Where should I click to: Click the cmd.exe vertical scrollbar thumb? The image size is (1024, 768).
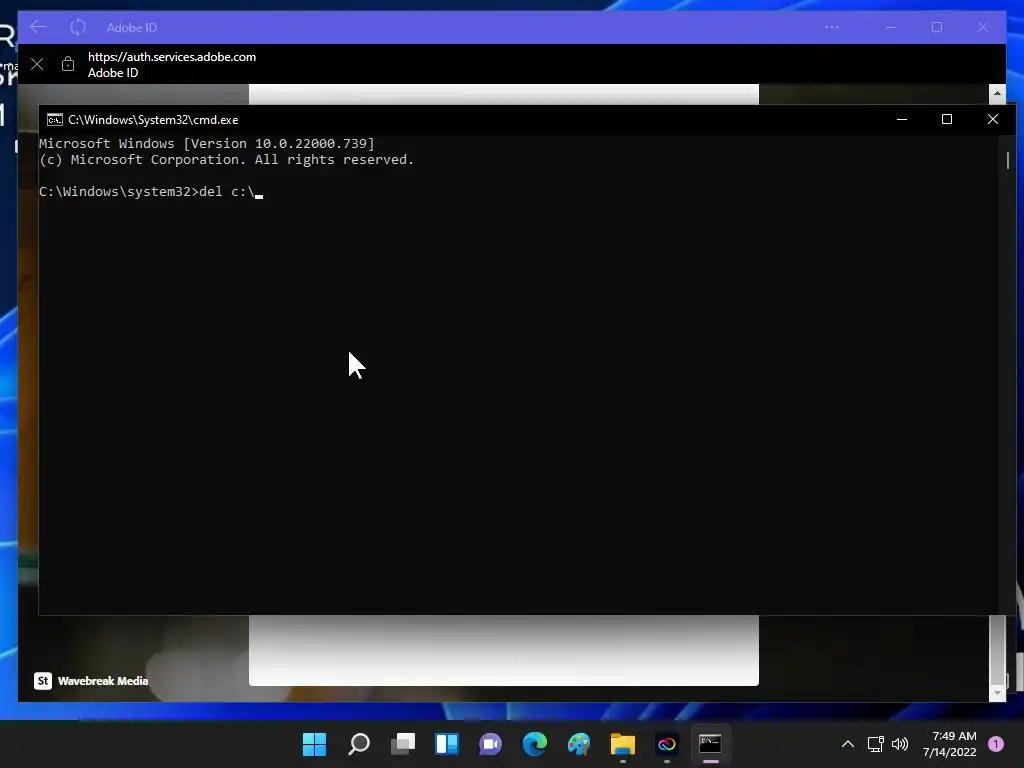(x=1008, y=160)
